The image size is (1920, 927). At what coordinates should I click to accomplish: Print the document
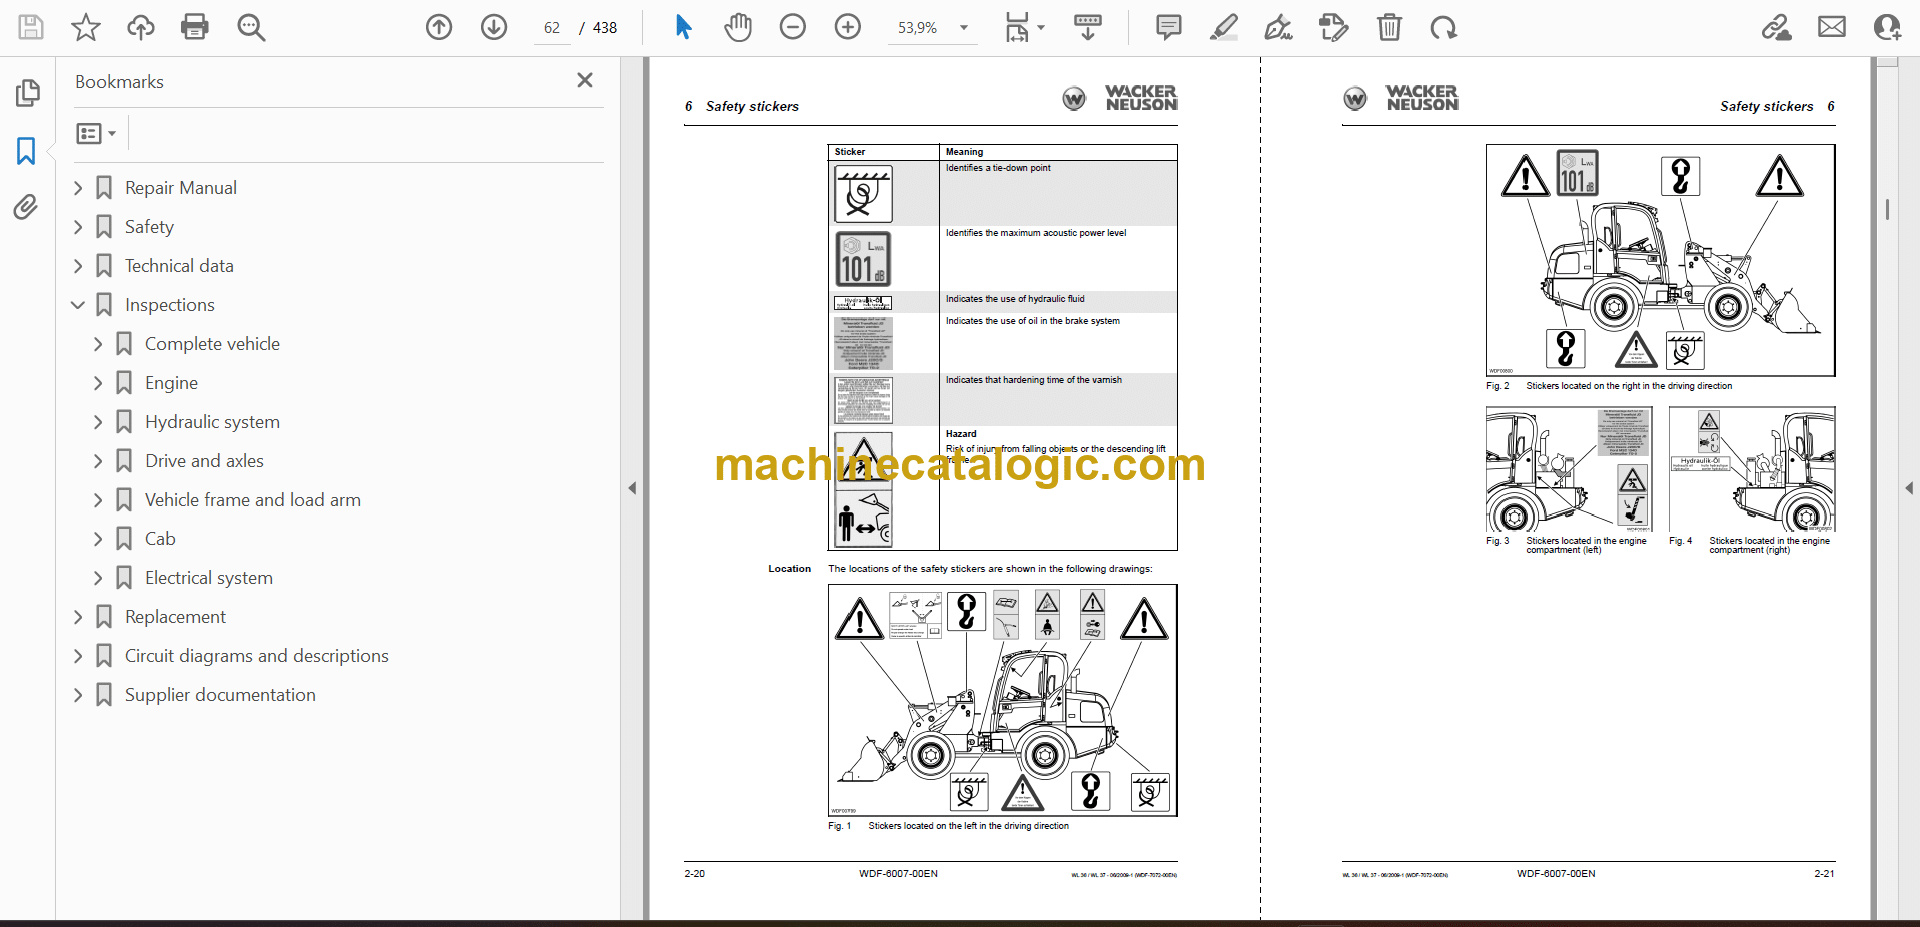tap(195, 27)
